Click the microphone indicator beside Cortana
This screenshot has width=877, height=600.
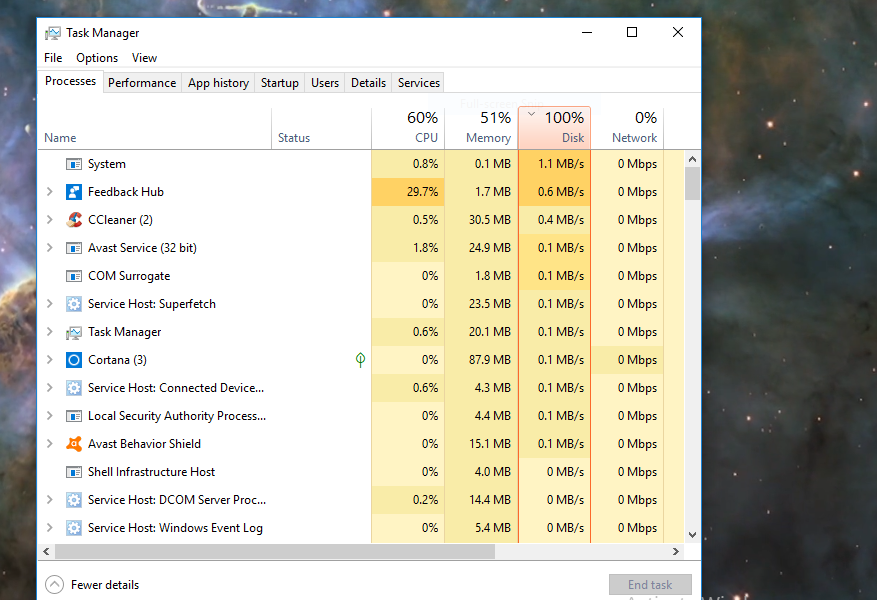click(360, 359)
